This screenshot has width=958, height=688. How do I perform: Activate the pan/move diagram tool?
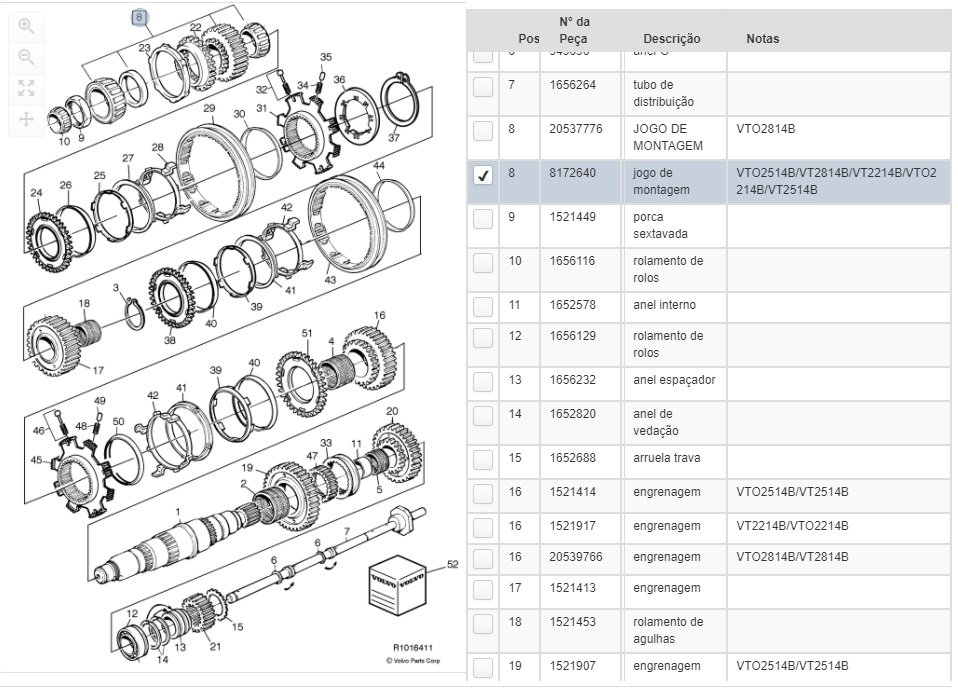(x=26, y=119)
